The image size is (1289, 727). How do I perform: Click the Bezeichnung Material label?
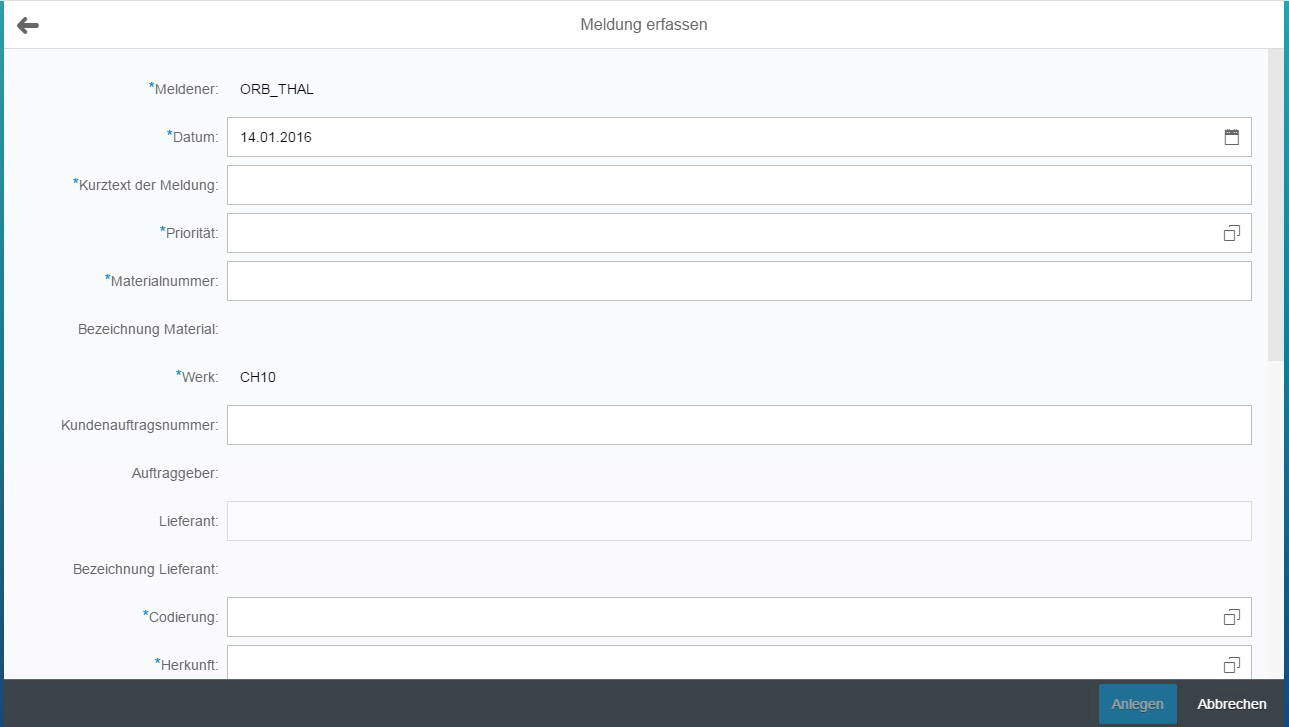[148, 329]
